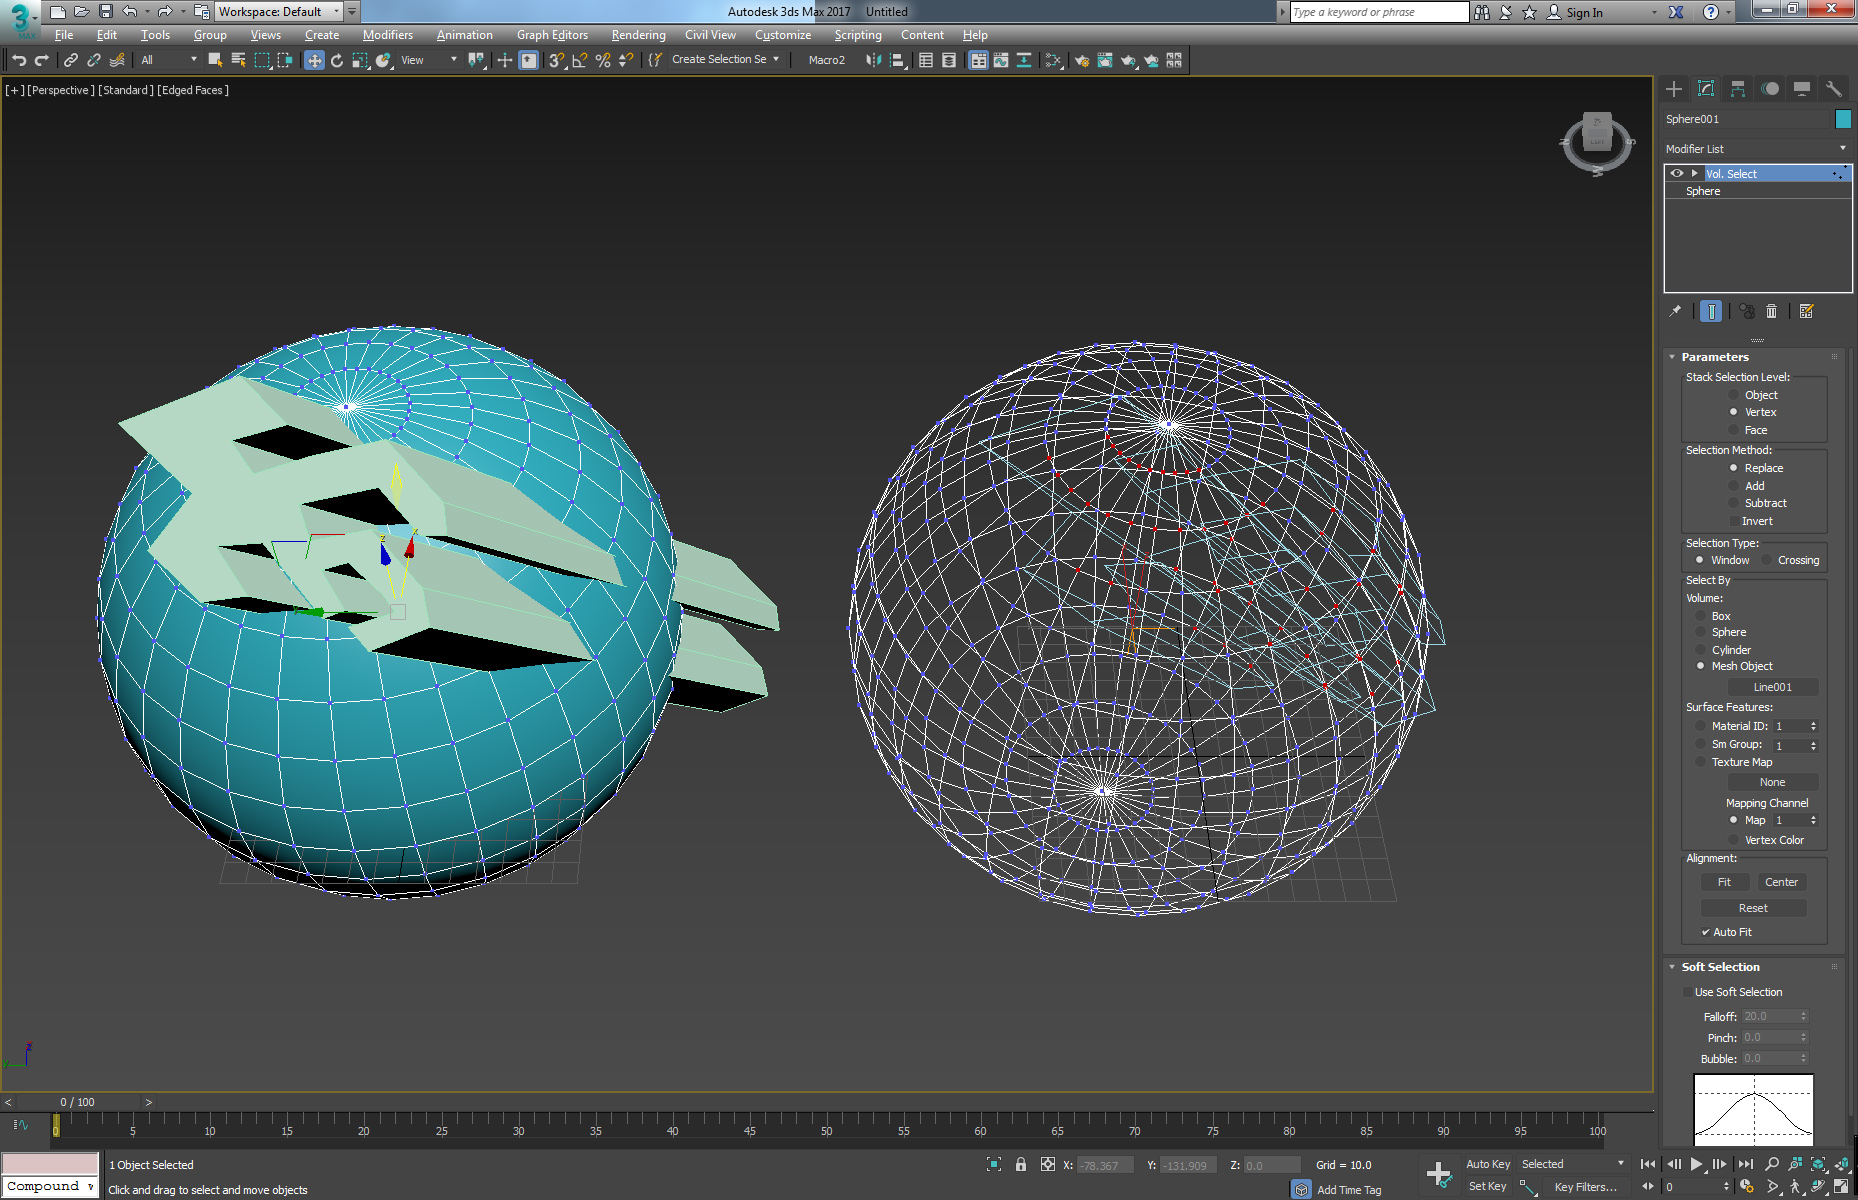
Task: Expand the Vol. Select sub-object arrow
Action: (1694, 174)
